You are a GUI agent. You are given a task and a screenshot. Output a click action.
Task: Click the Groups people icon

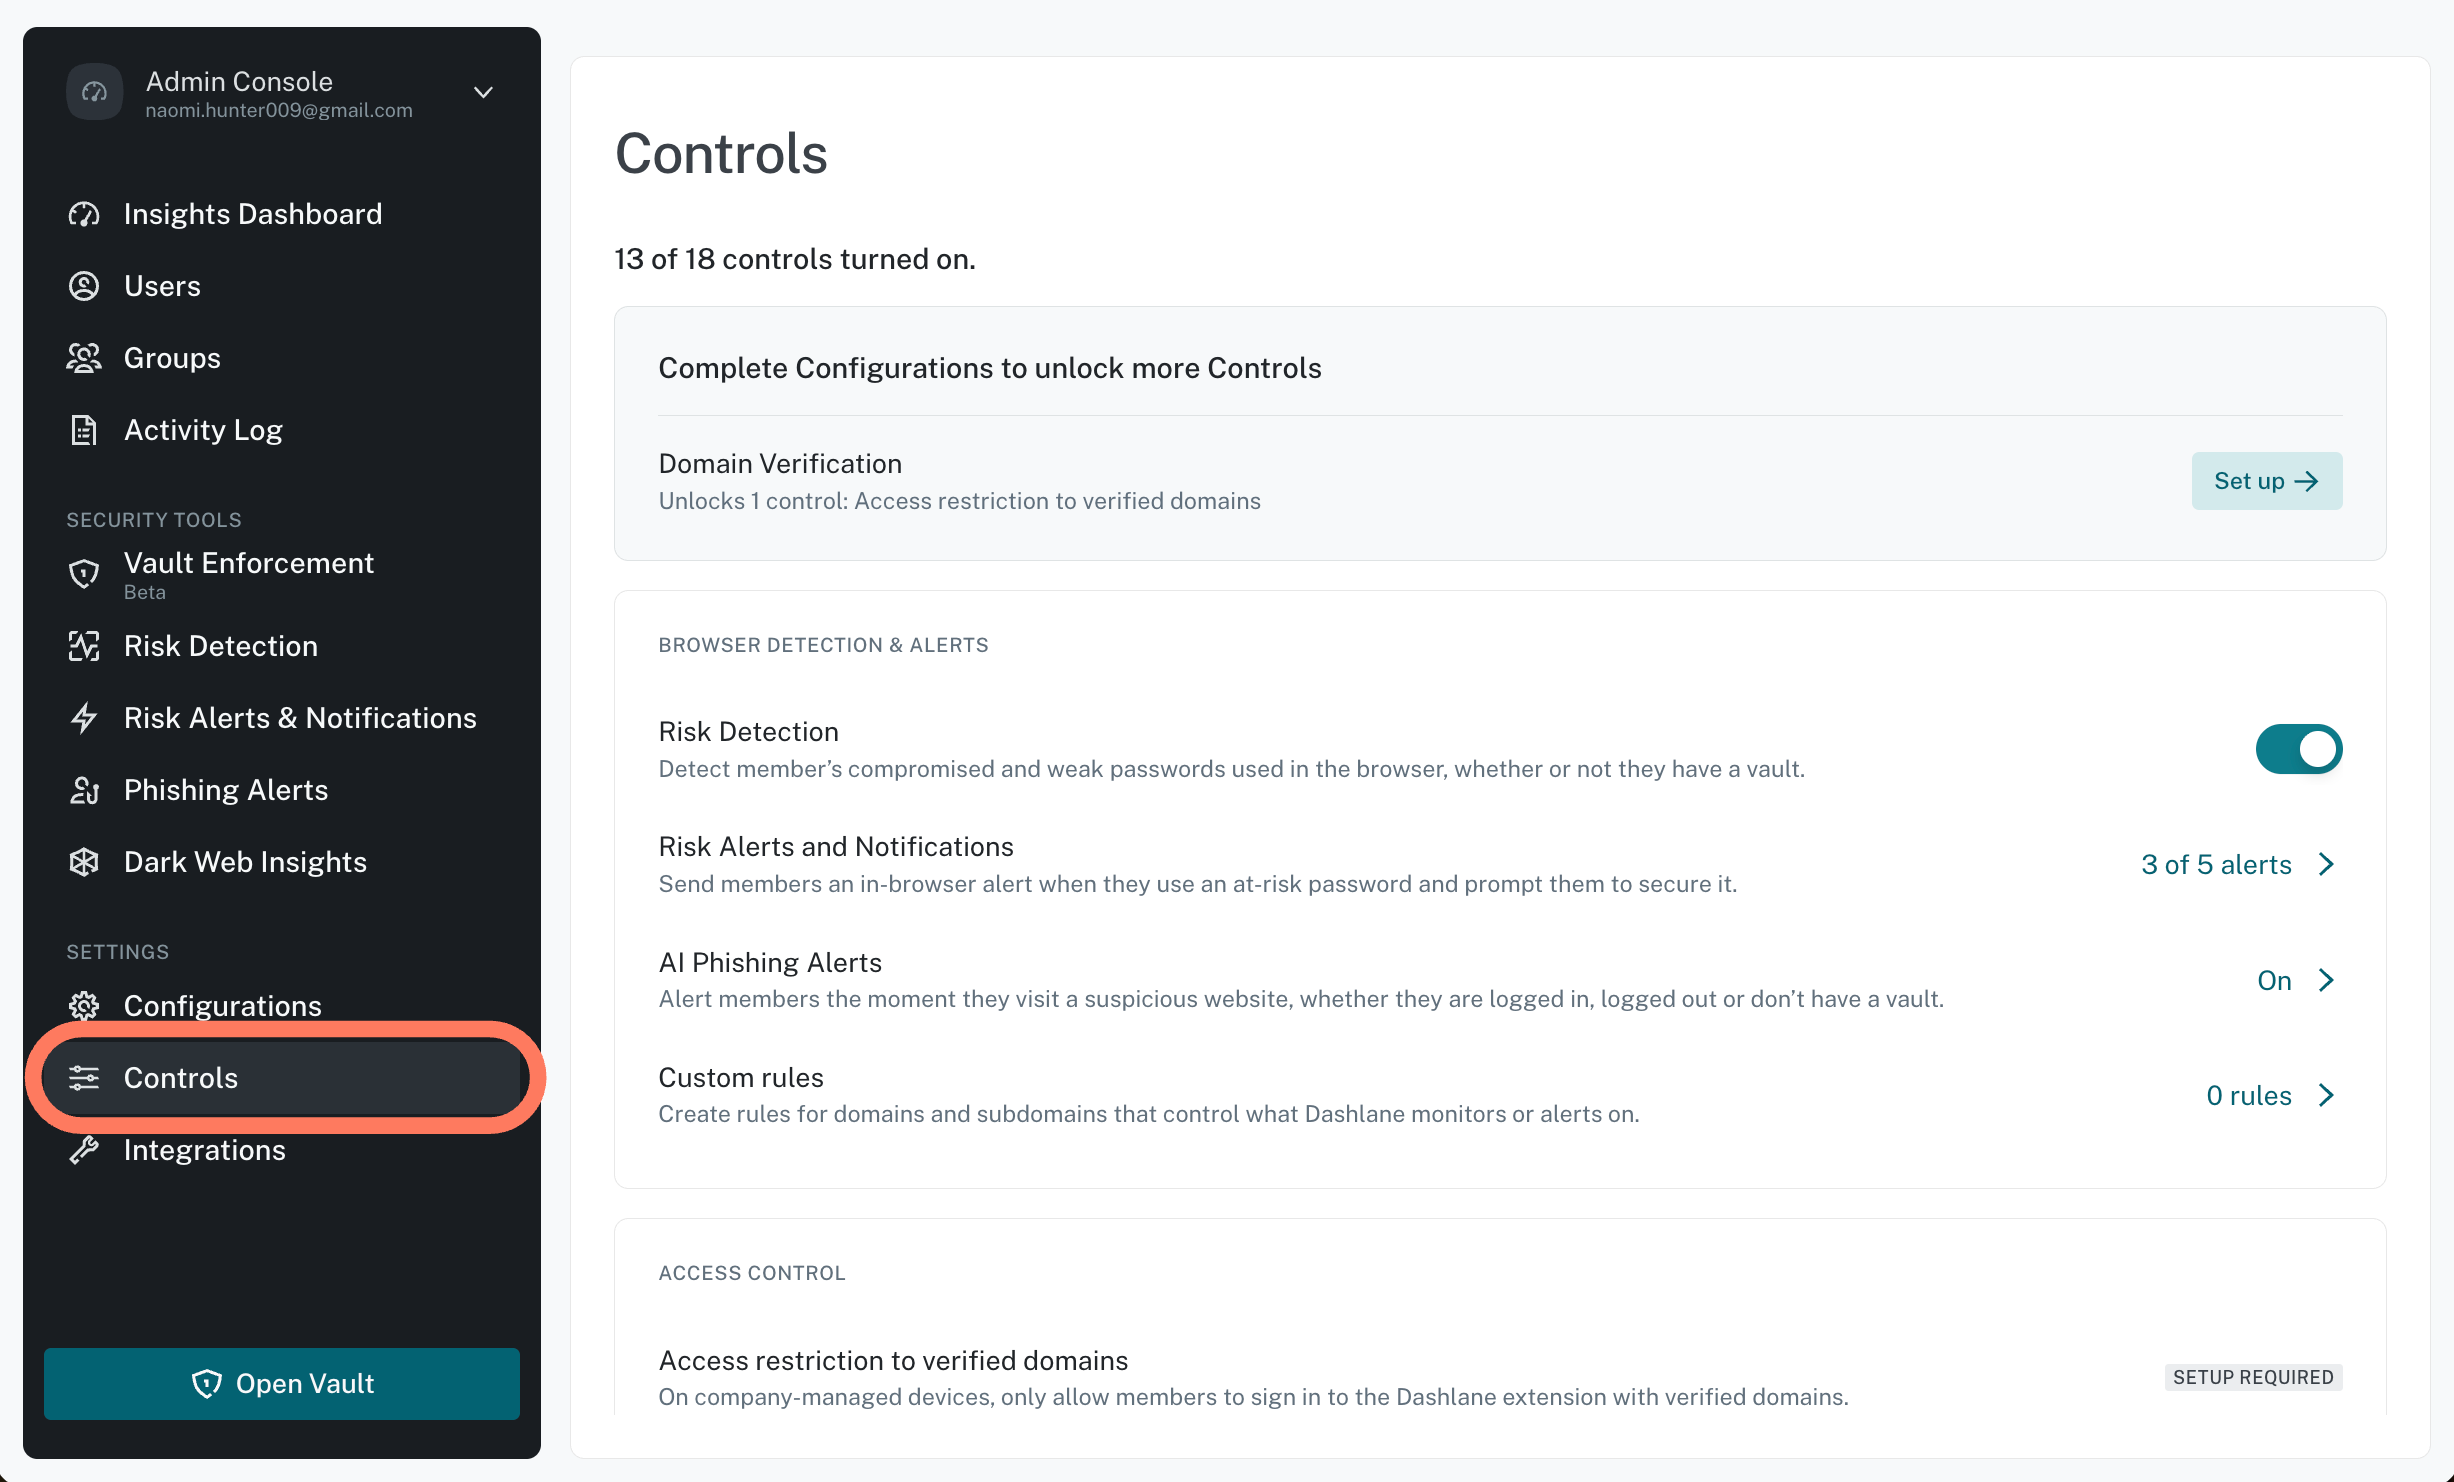(84, 358)
